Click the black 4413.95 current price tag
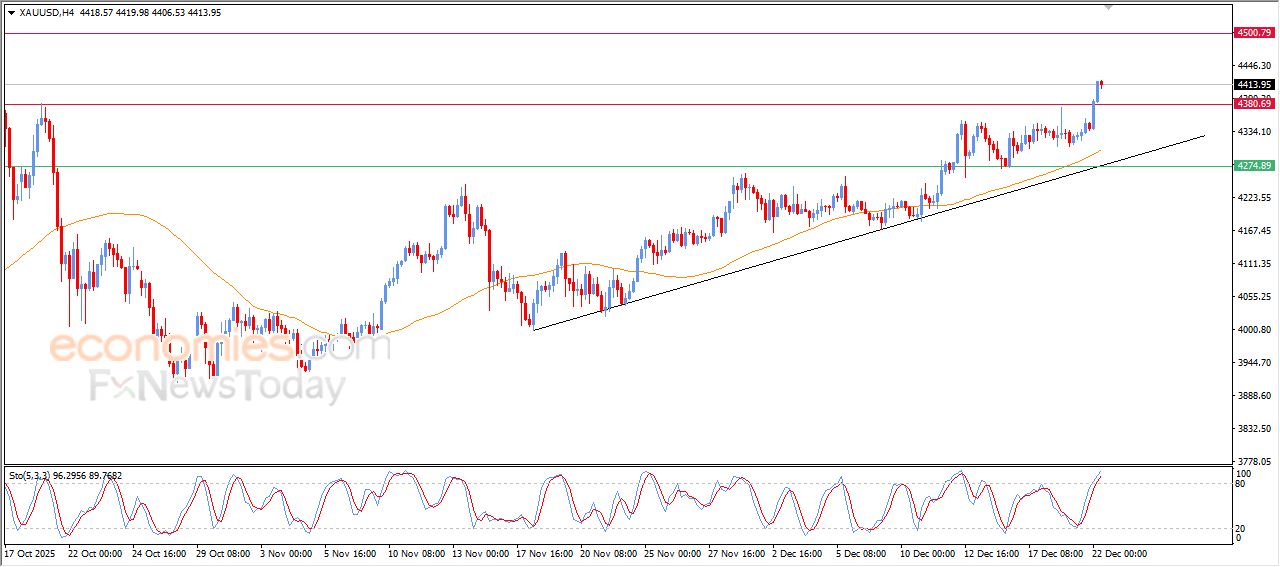 (x=1253, y=85)
